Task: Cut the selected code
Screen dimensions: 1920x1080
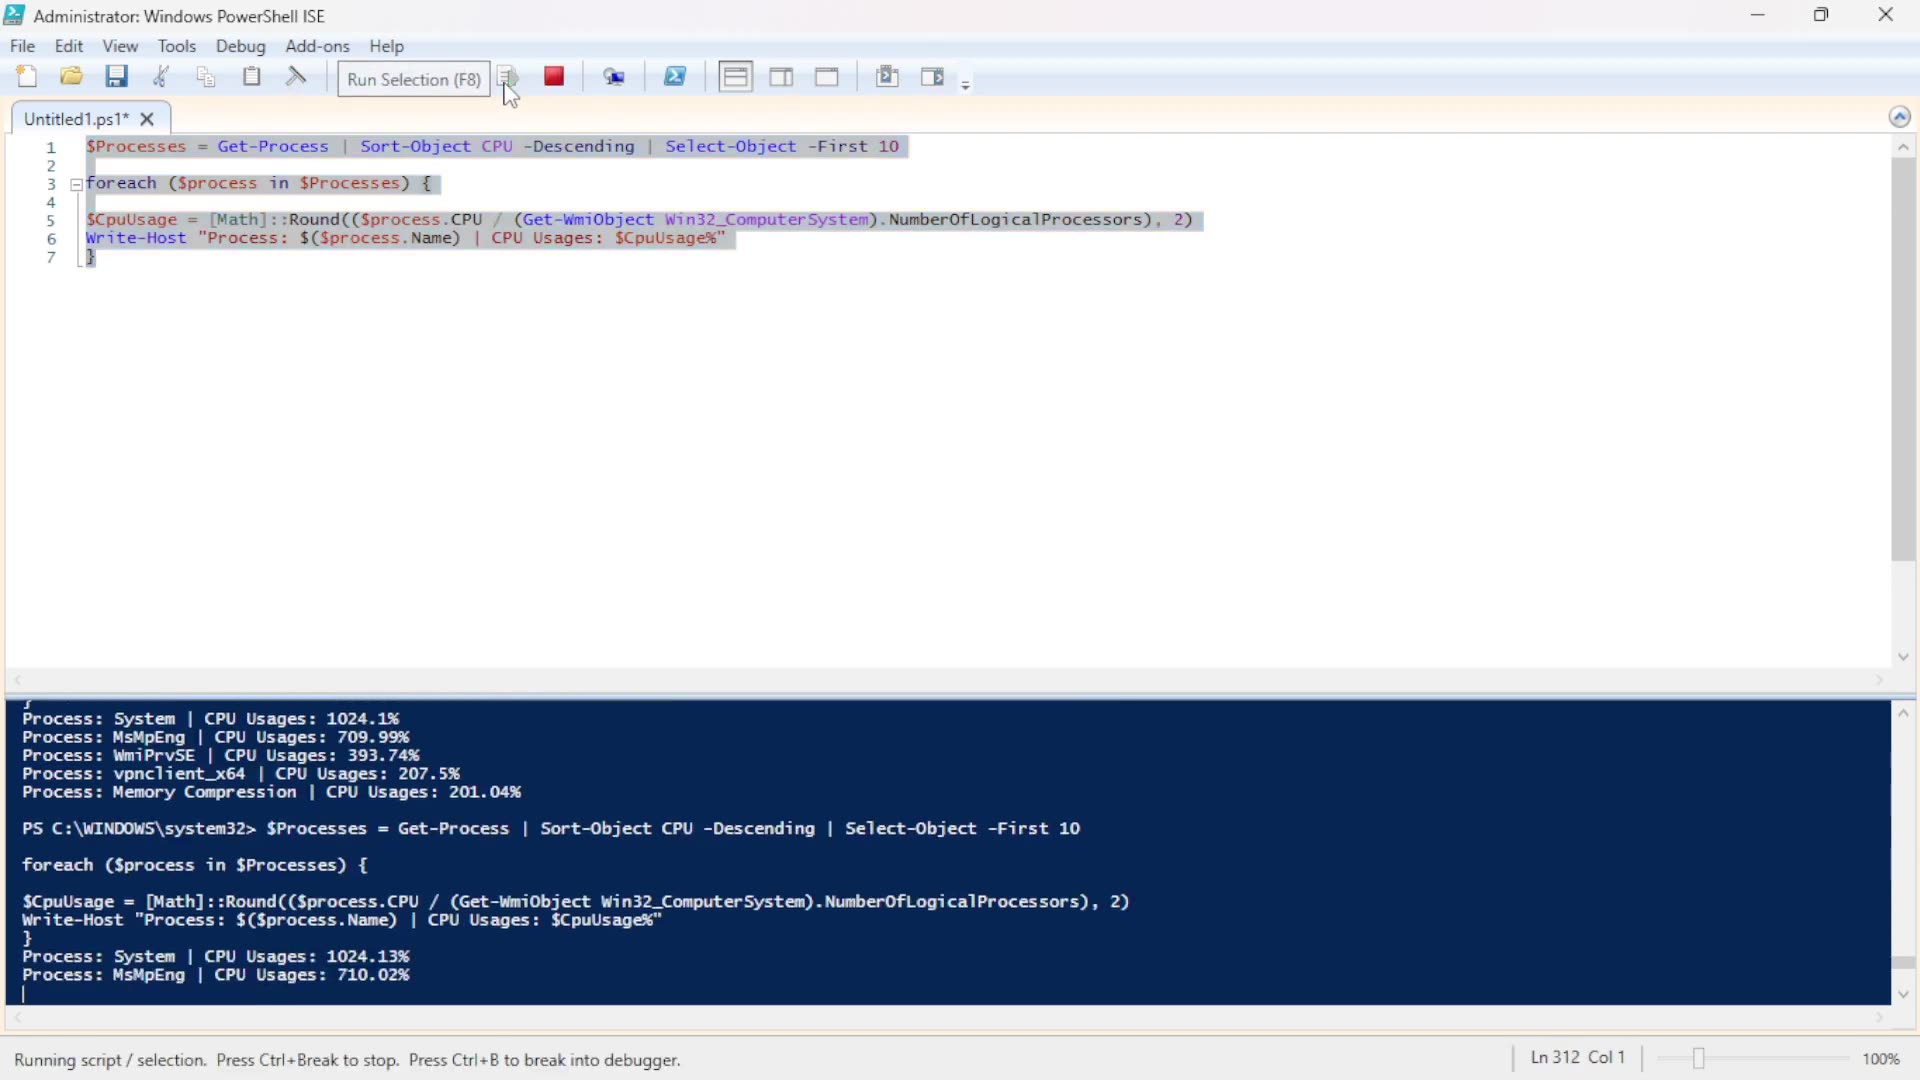Action: 161,76
